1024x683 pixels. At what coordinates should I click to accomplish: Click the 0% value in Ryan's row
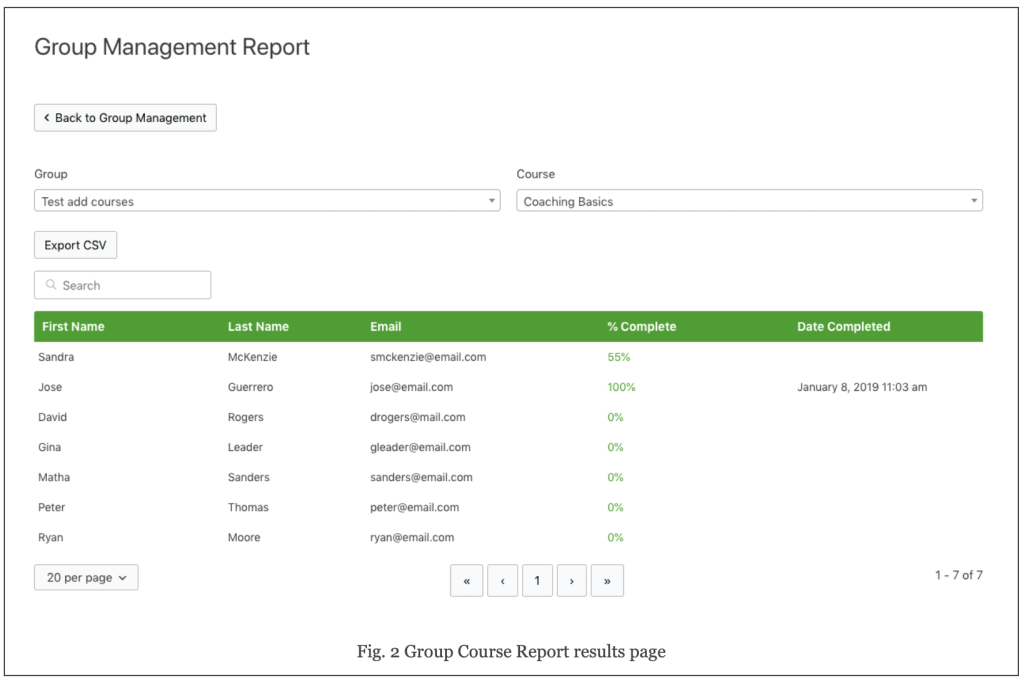click(x=615, y=537)
